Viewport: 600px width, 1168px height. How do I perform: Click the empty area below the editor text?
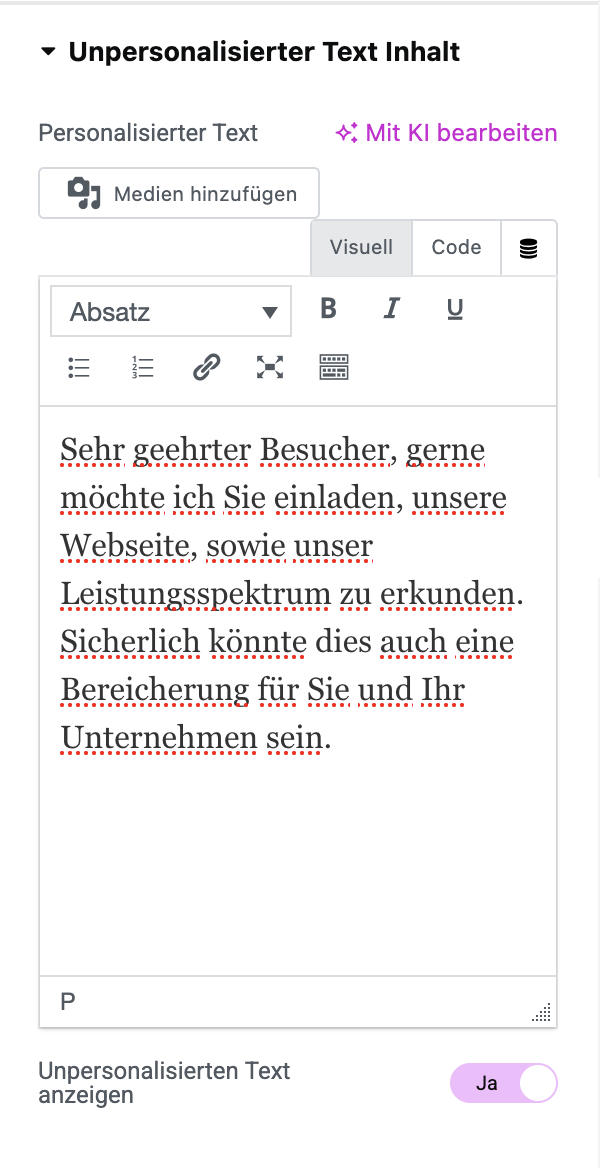pyautogui.click(x=297, y=860)
